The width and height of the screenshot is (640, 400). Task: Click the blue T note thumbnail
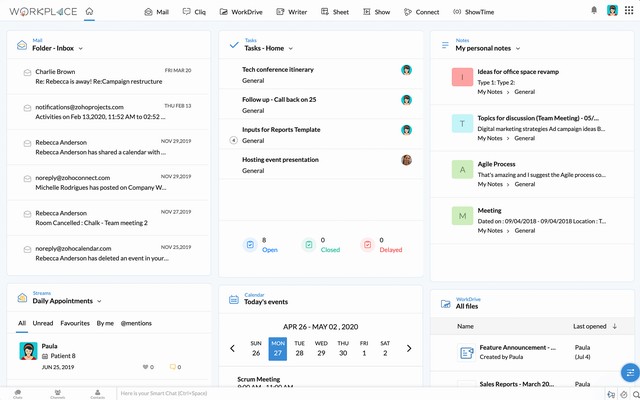pyautogui.click(x=462, y=123)
